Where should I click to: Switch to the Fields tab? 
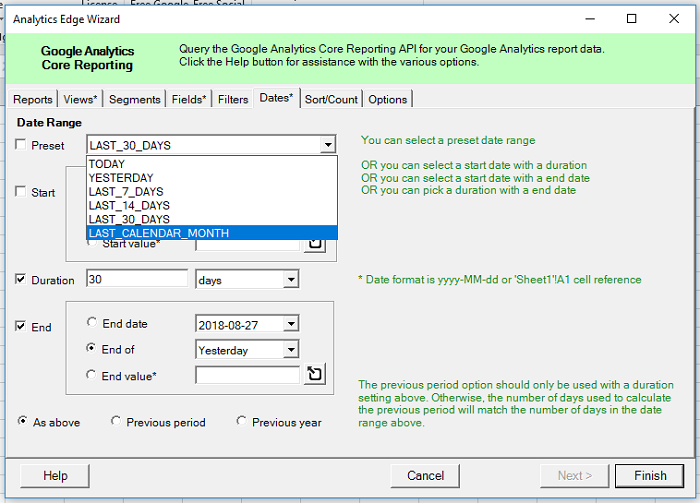click(x=189, y=99)
